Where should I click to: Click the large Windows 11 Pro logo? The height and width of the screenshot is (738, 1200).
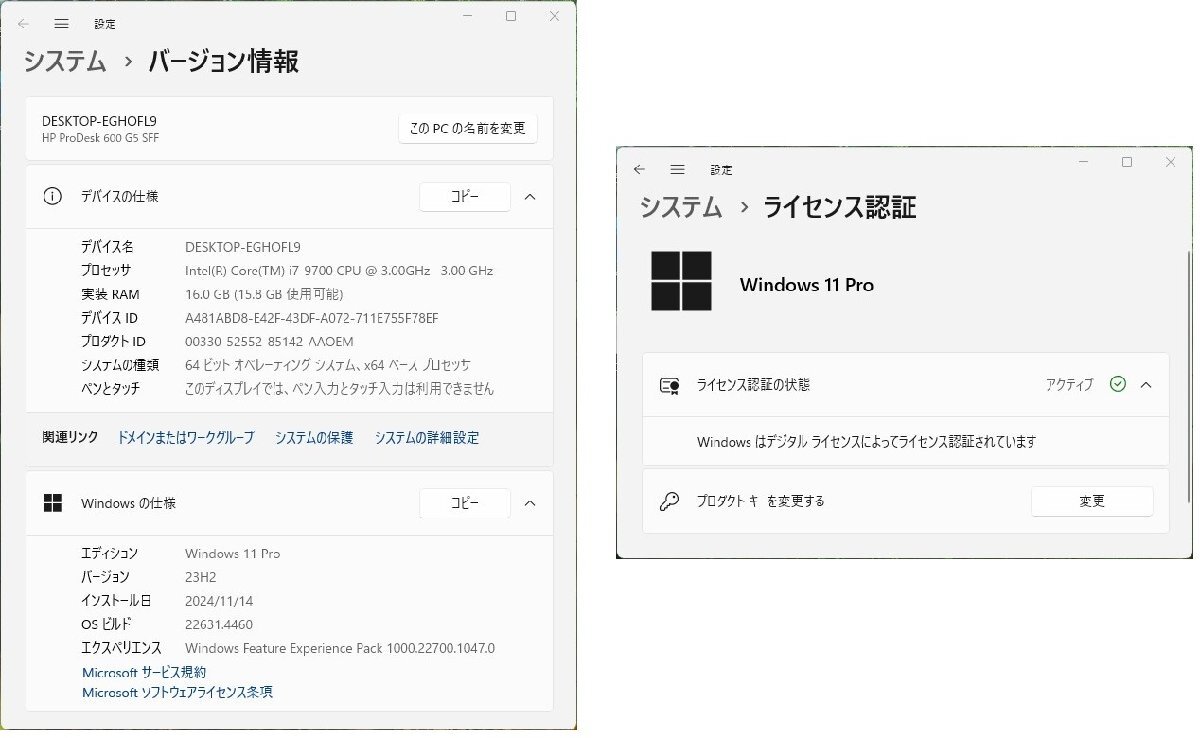(x=681, y=281)
